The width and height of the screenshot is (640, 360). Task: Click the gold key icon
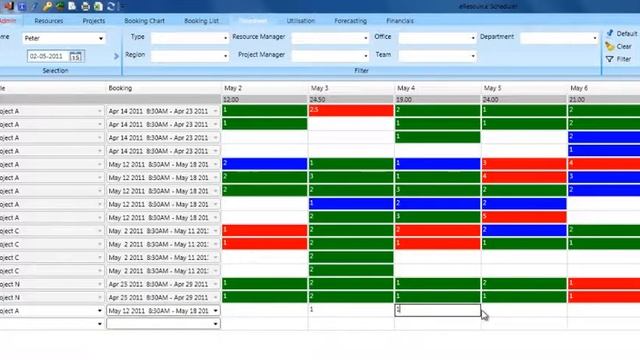tap(47, 6)
